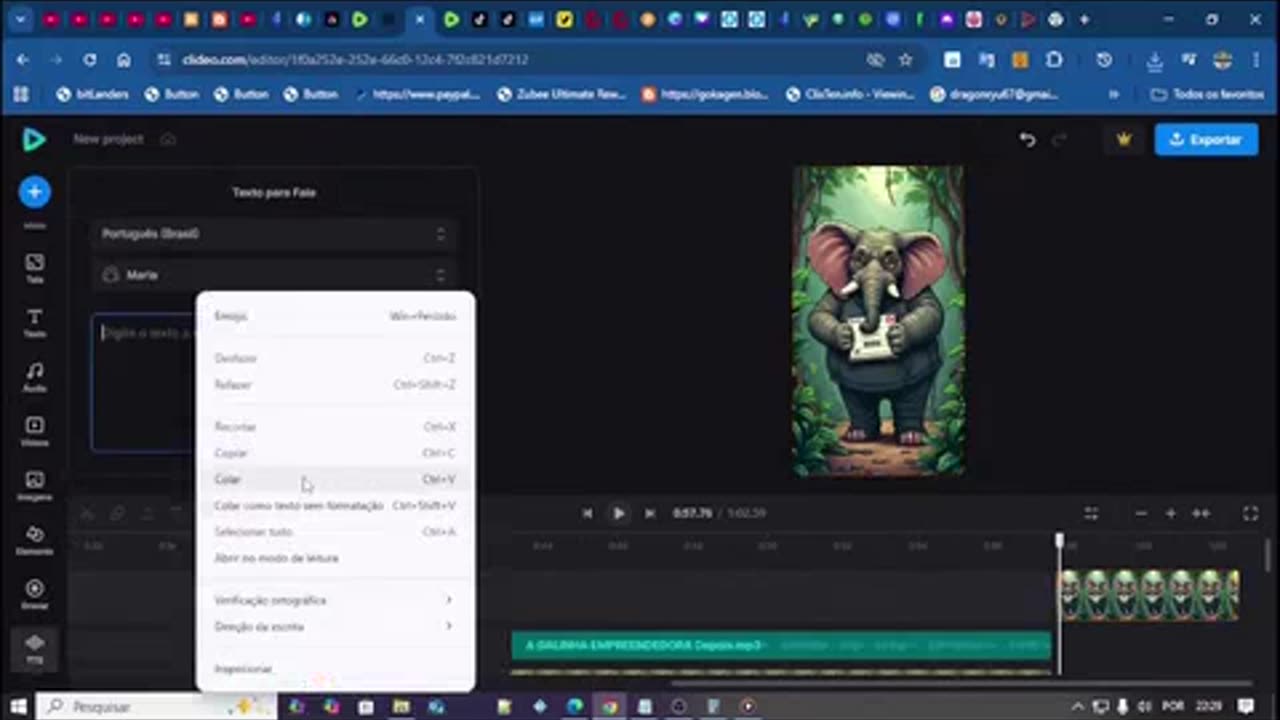Choose Abrir no modo de leitura
Image resolution: width=1280 pixels, height=720 pixels.
335,558
